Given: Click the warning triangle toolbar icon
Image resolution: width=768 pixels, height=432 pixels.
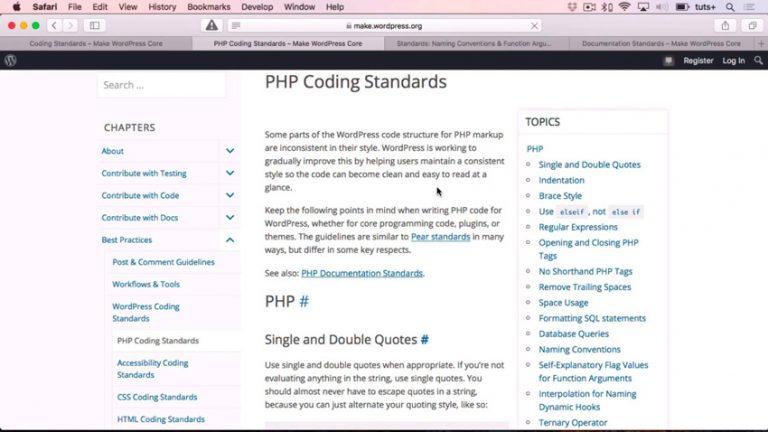Looking at the screenshot, I should tap(212, 25).
